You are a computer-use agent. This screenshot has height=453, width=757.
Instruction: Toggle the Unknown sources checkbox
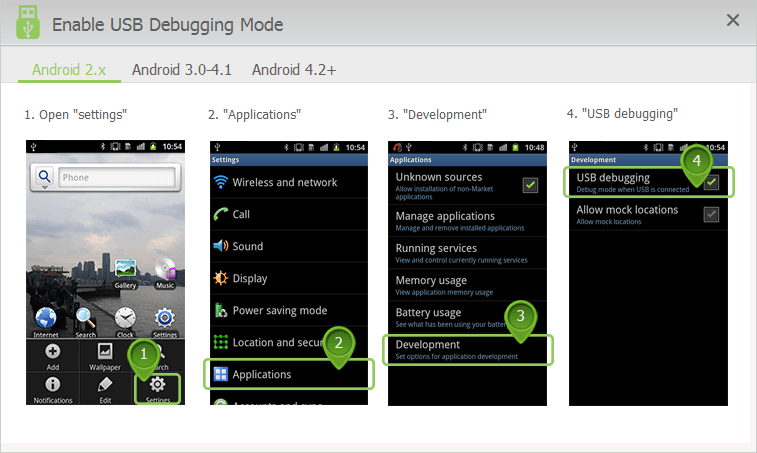[x=530, y=185]
